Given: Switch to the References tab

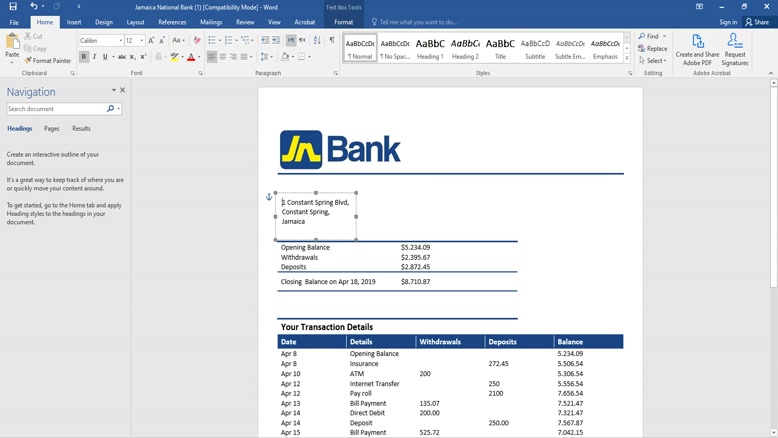Looking at the screenshot, I should pyautogui.click(x=172, y=22).
